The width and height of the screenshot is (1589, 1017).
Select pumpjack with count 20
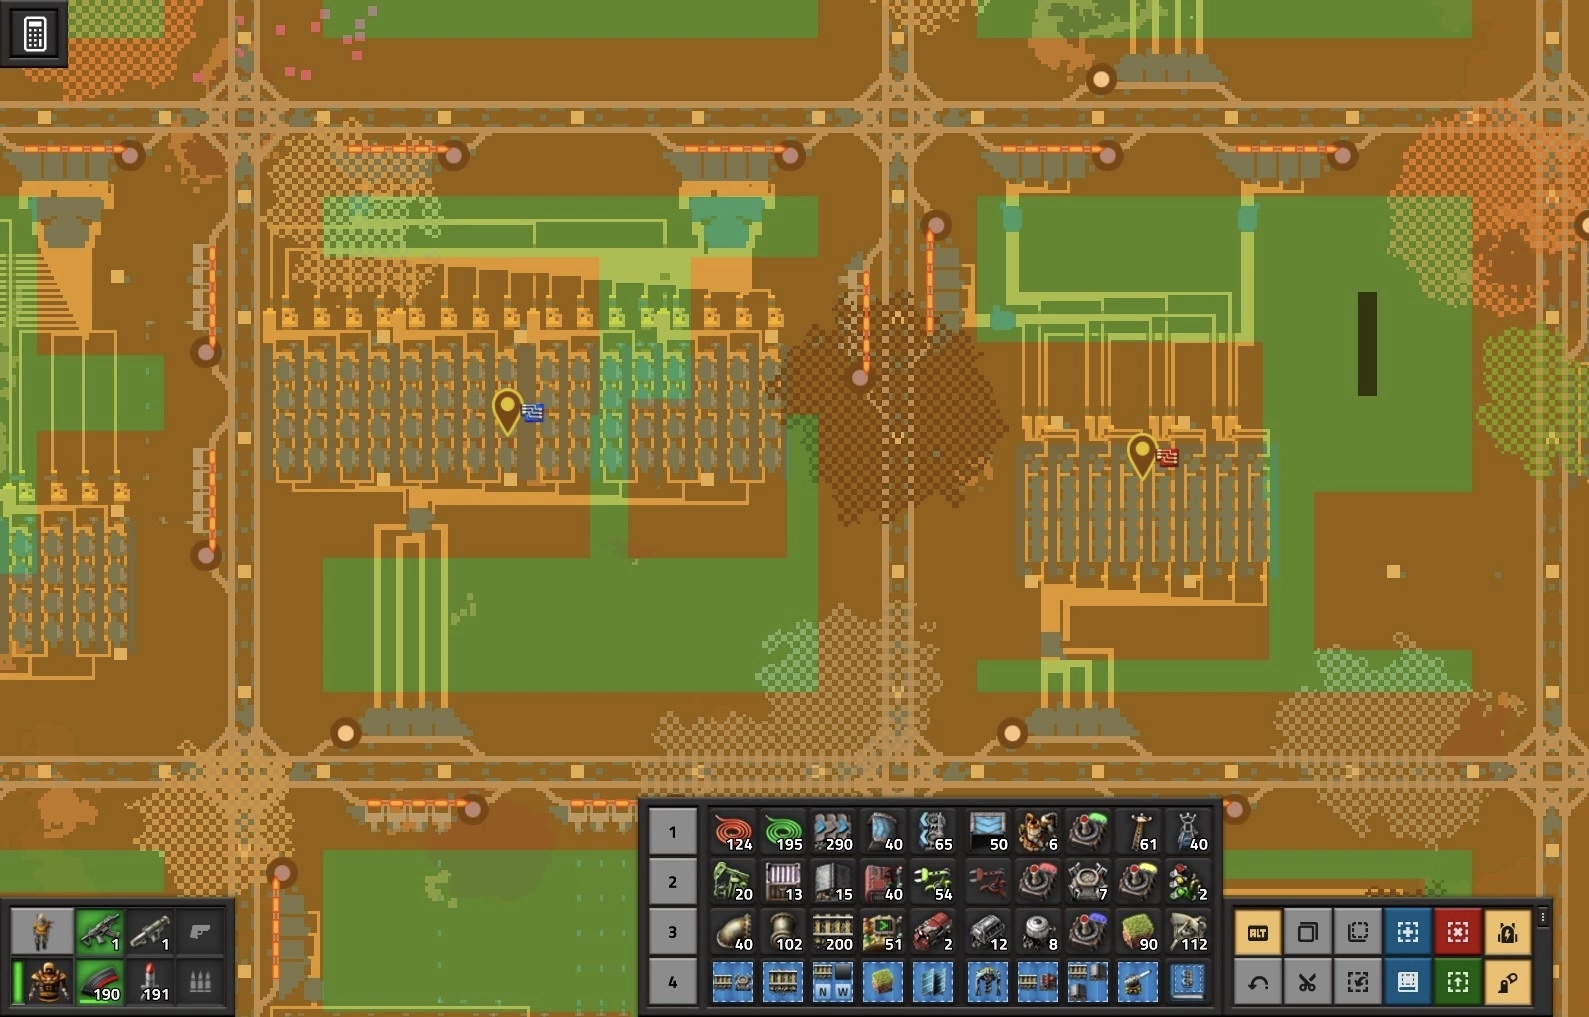733,882
